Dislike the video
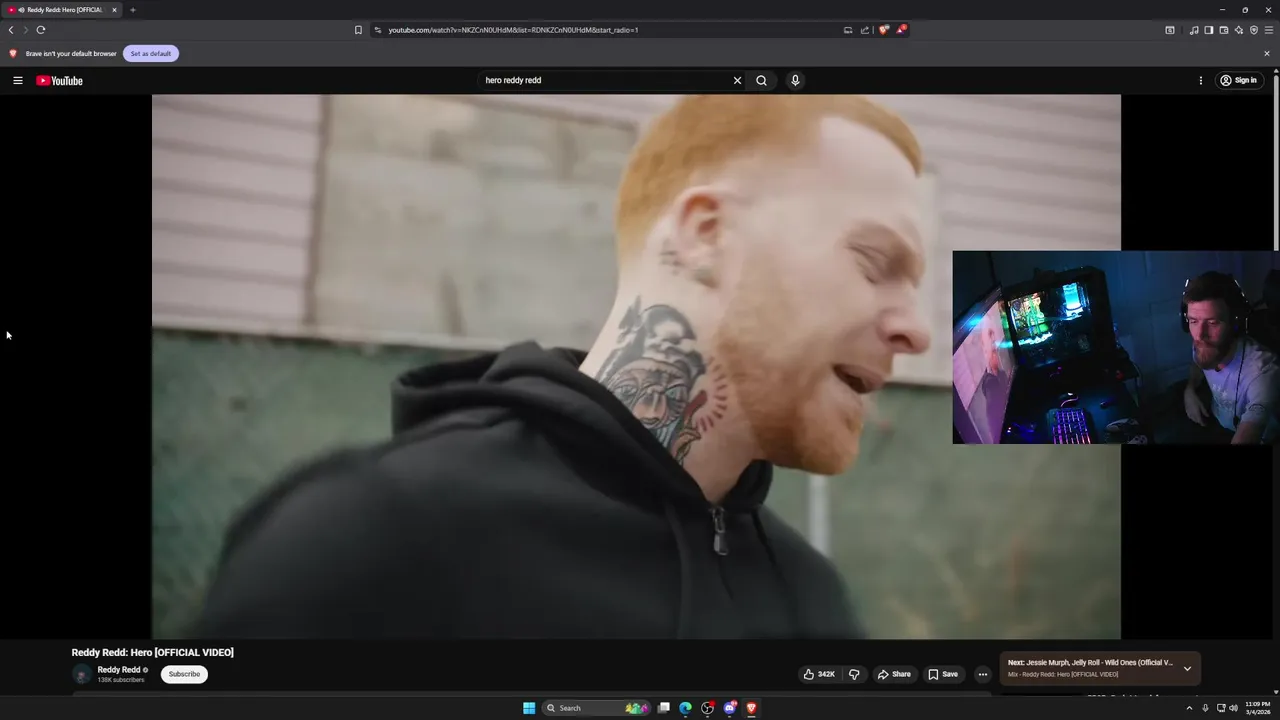Image resolution: width=1280 pixels, height=720 pixels. click(854, 674)
